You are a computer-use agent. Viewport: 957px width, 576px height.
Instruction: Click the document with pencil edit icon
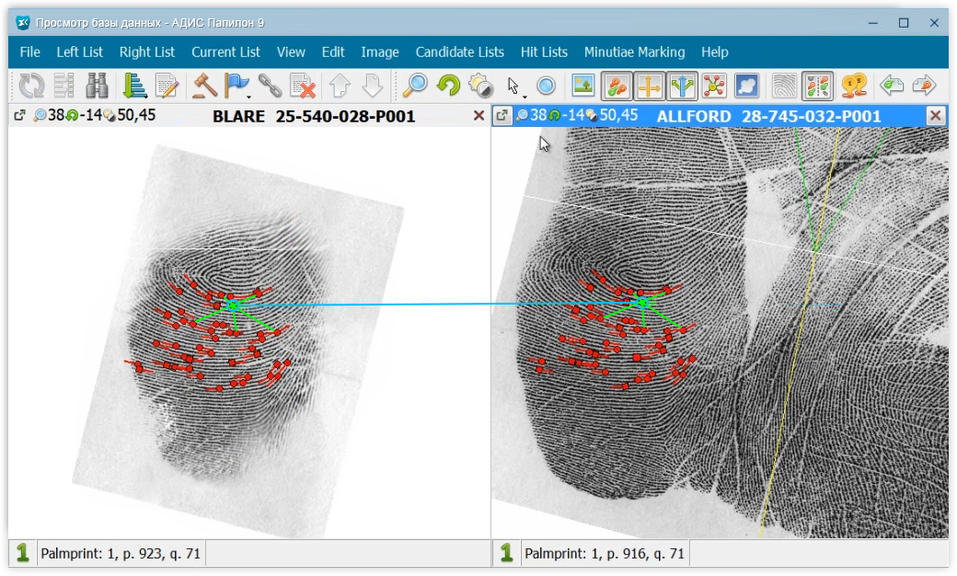167,86
